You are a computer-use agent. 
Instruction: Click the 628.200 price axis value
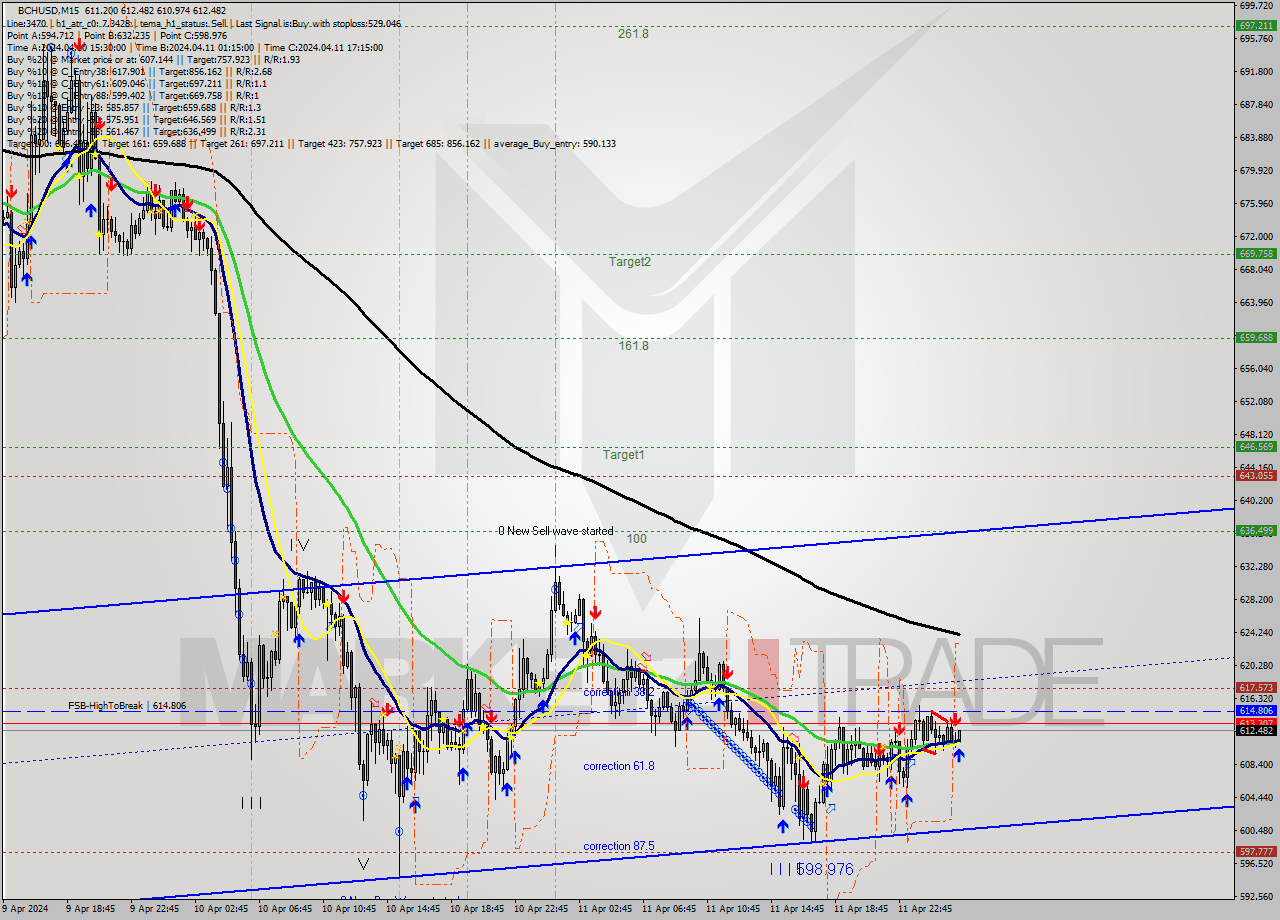coord(1256,599)
